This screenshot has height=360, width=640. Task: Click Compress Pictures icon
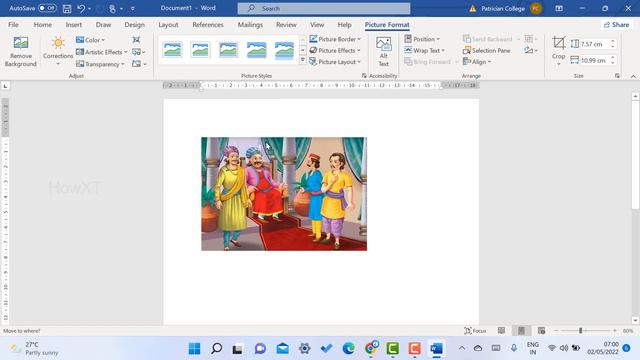coord(136,40)
